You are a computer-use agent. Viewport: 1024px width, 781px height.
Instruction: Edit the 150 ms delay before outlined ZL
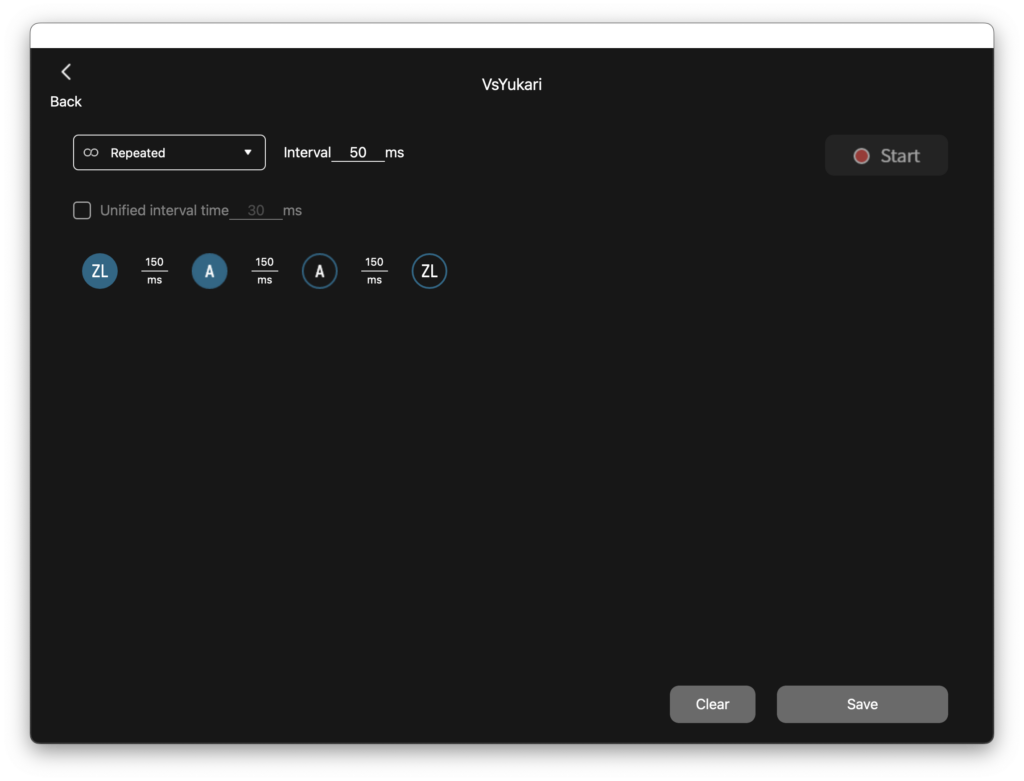click(x=374, y=263)
